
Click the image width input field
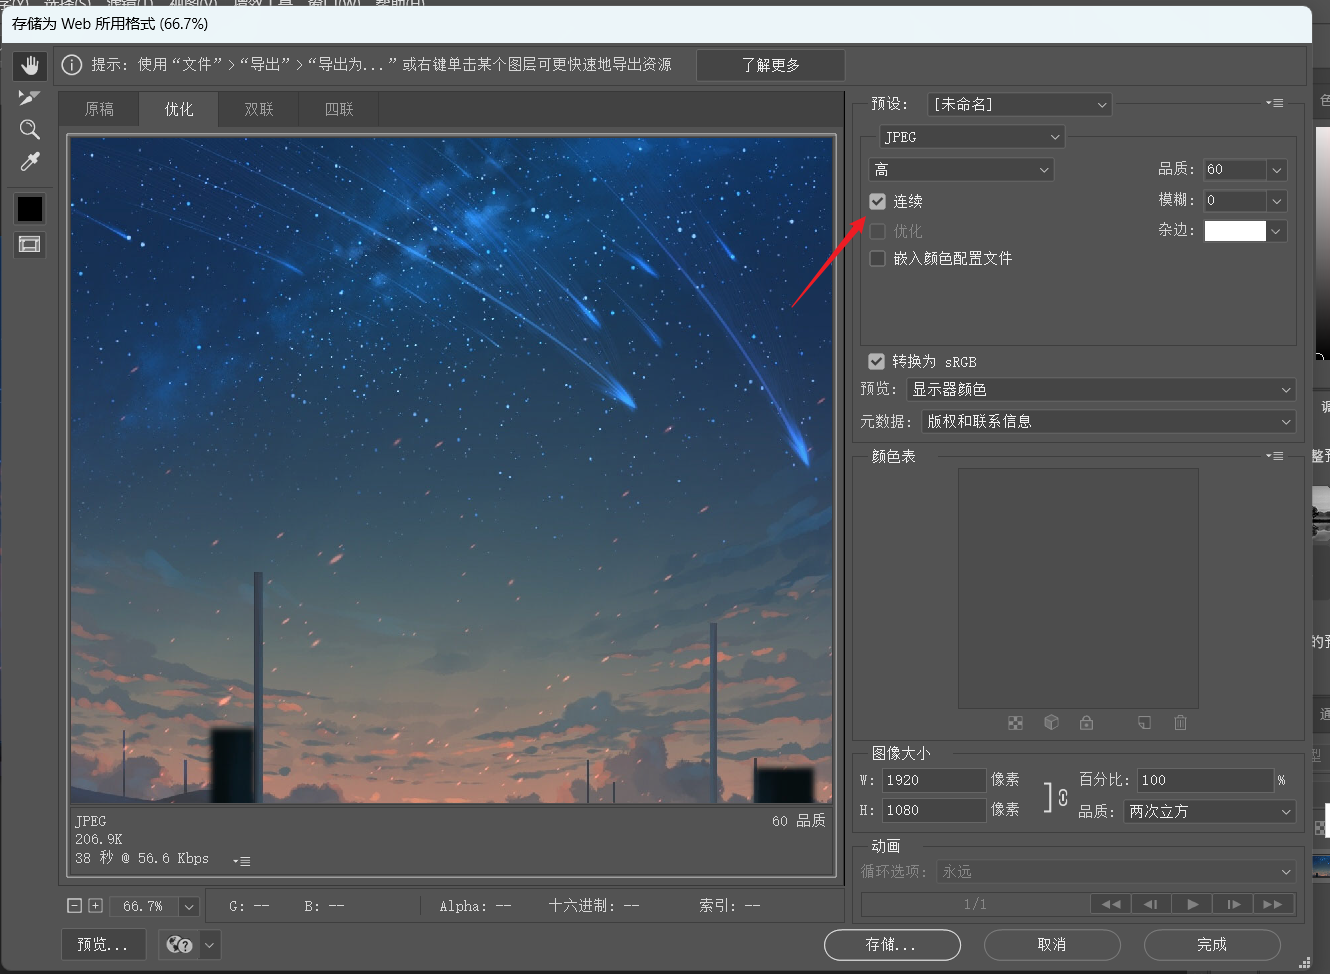(x=934, y=780)
